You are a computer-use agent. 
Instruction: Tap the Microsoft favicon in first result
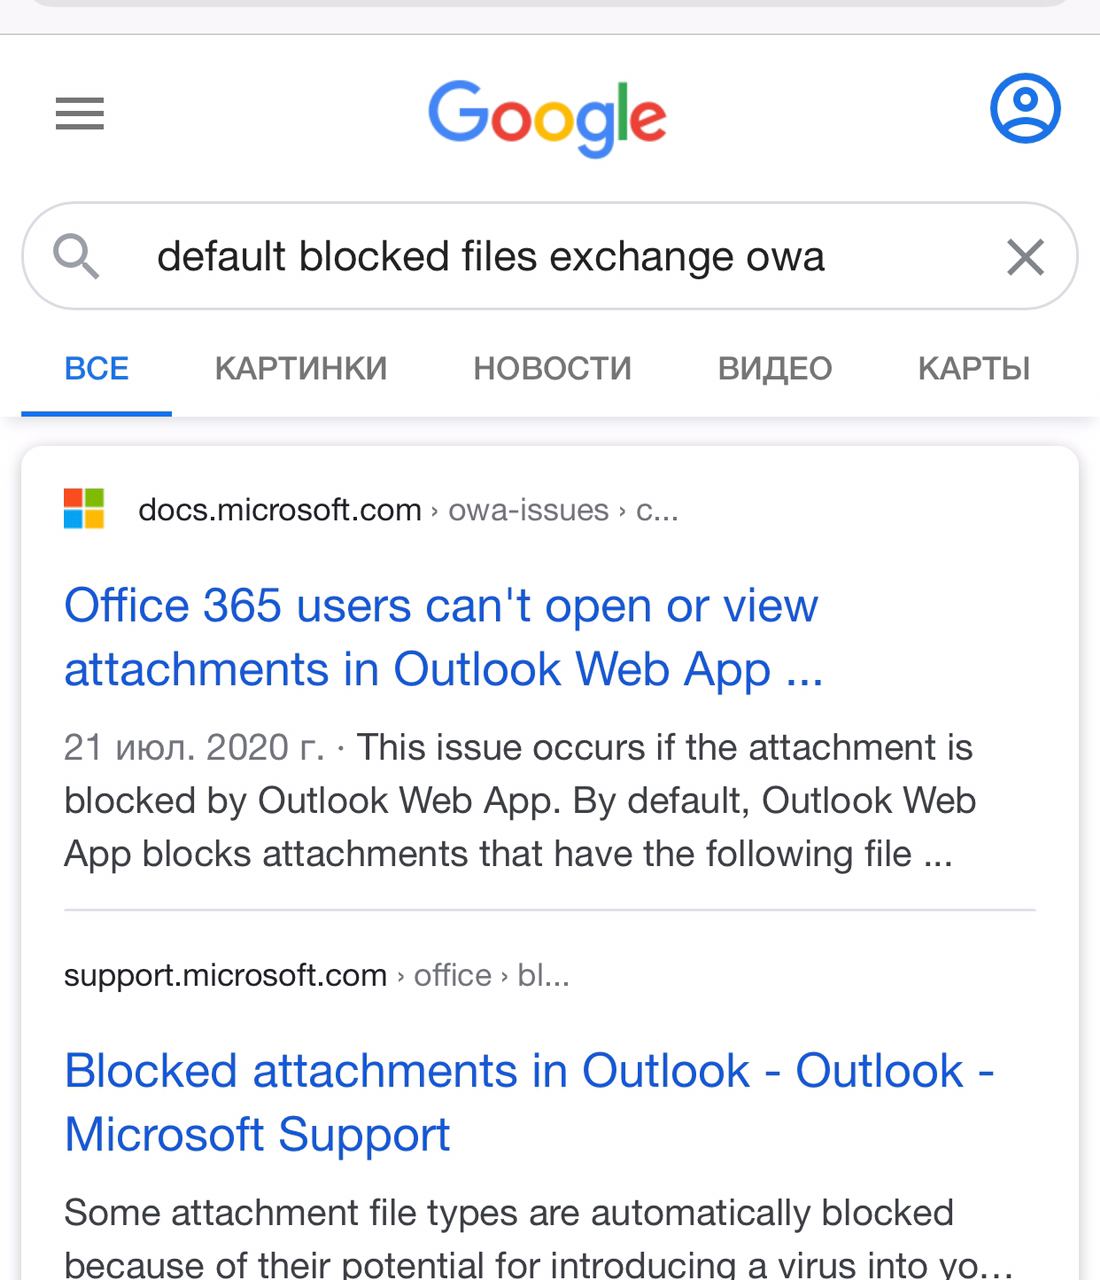tap(84, 509)
